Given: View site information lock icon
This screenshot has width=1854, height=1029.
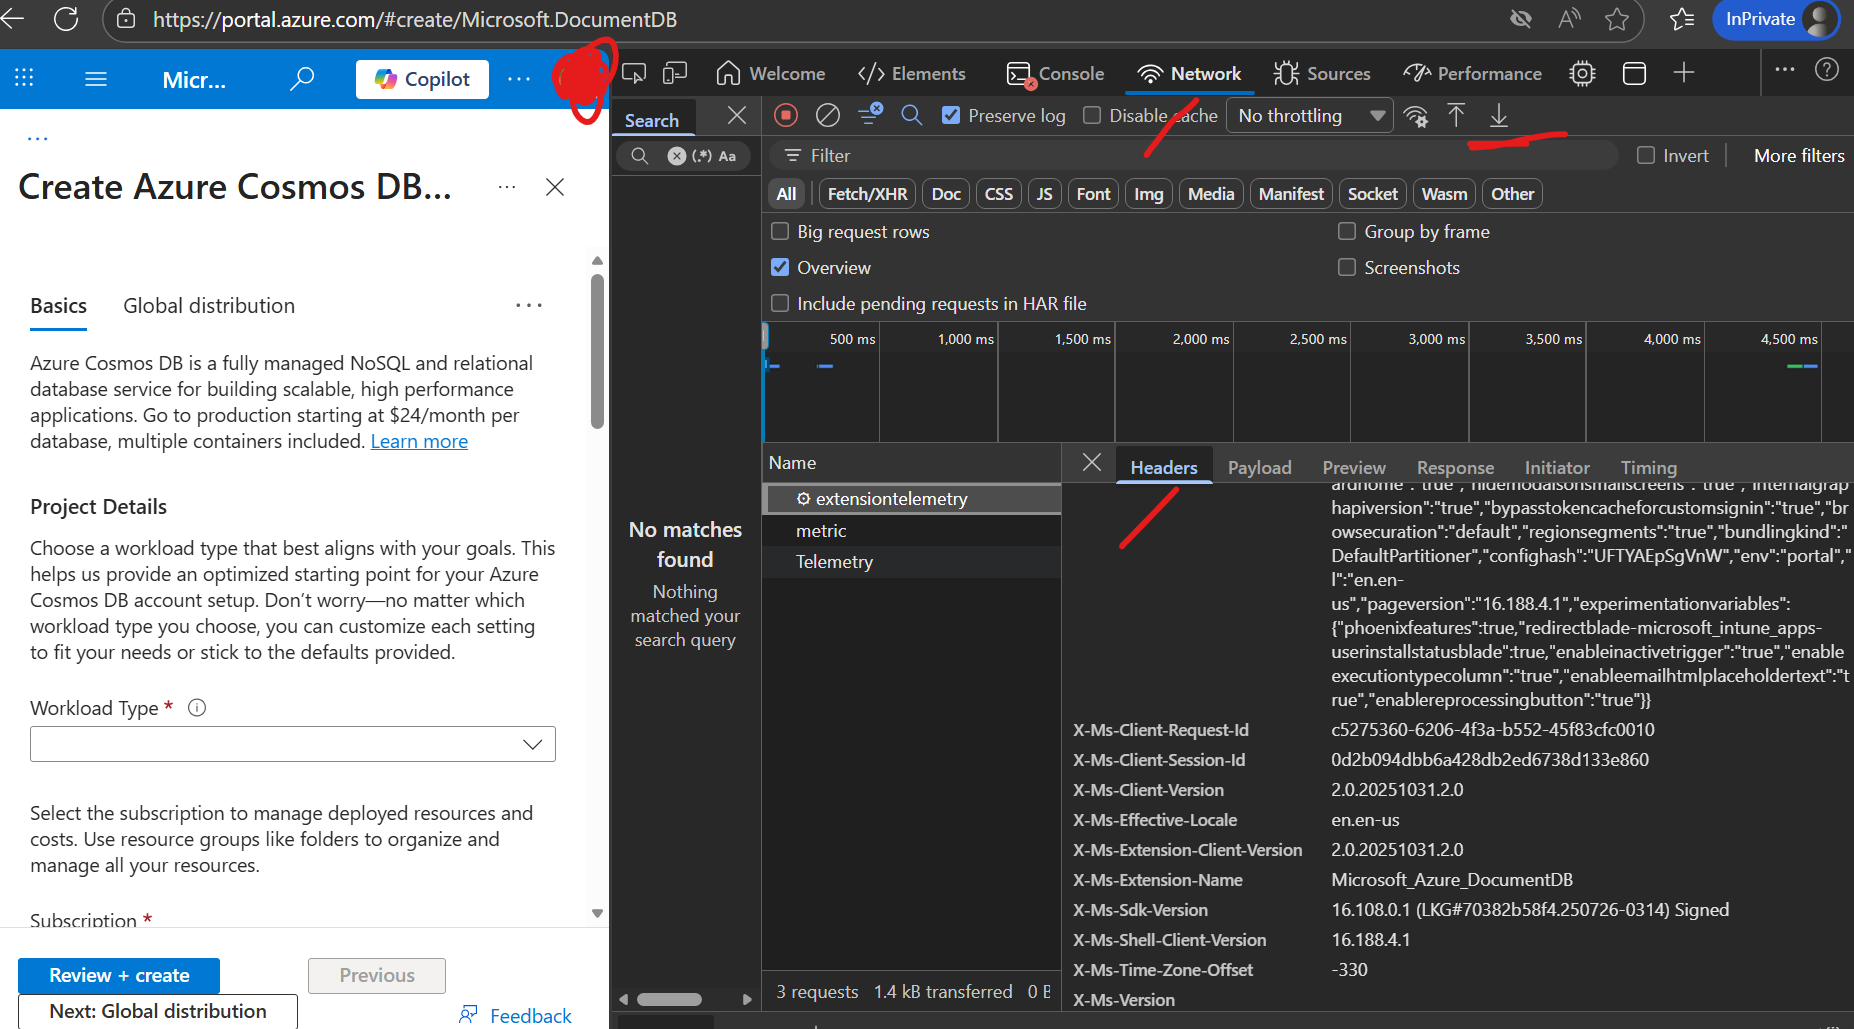Looking at the screenshot, I should click(126, 19).
